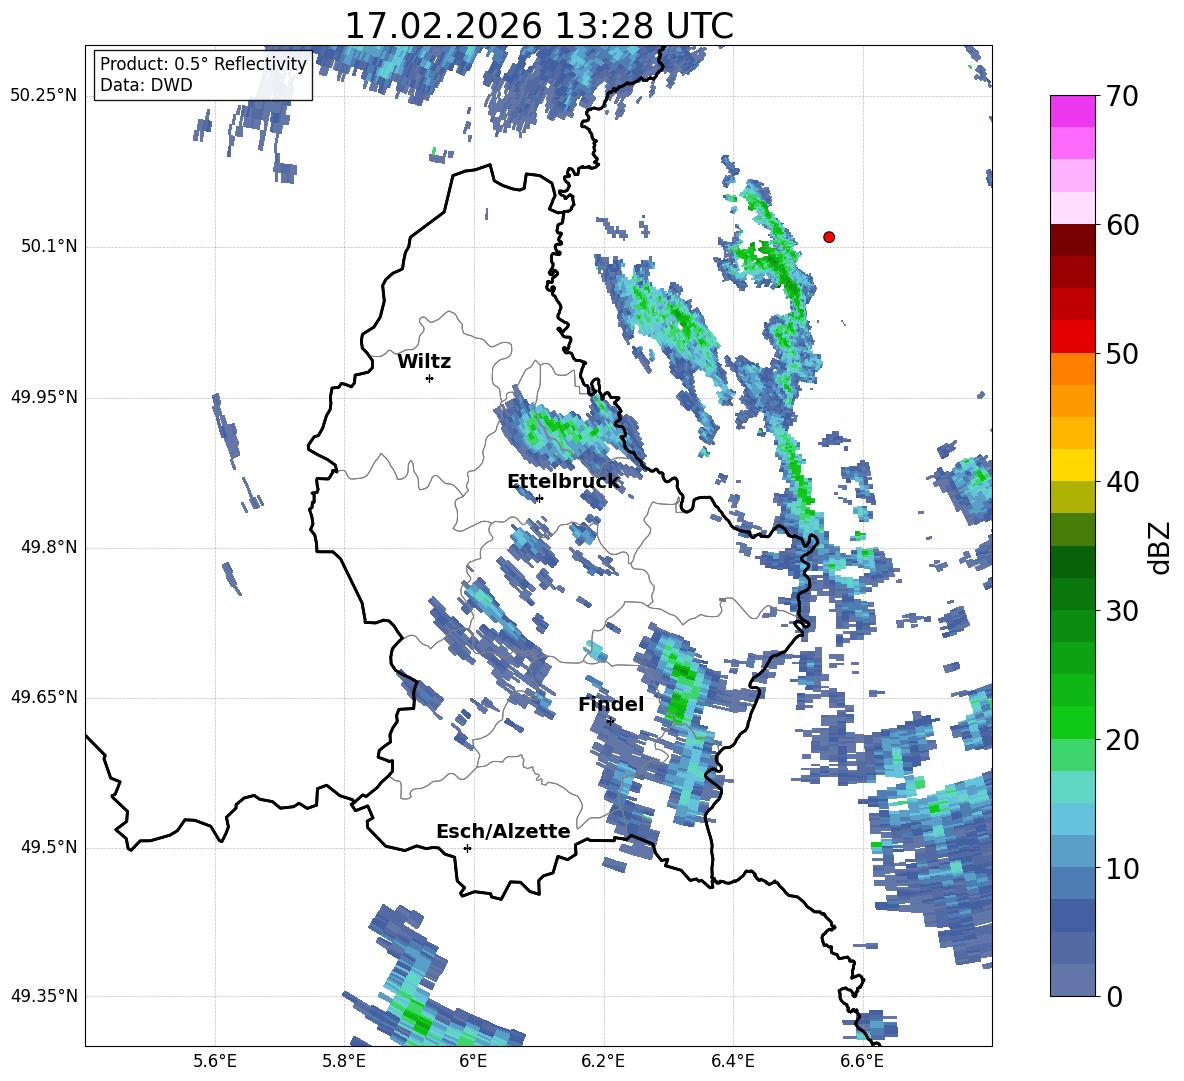
Task: Click the 49.35°N latitude label
Action: (44, 996)
